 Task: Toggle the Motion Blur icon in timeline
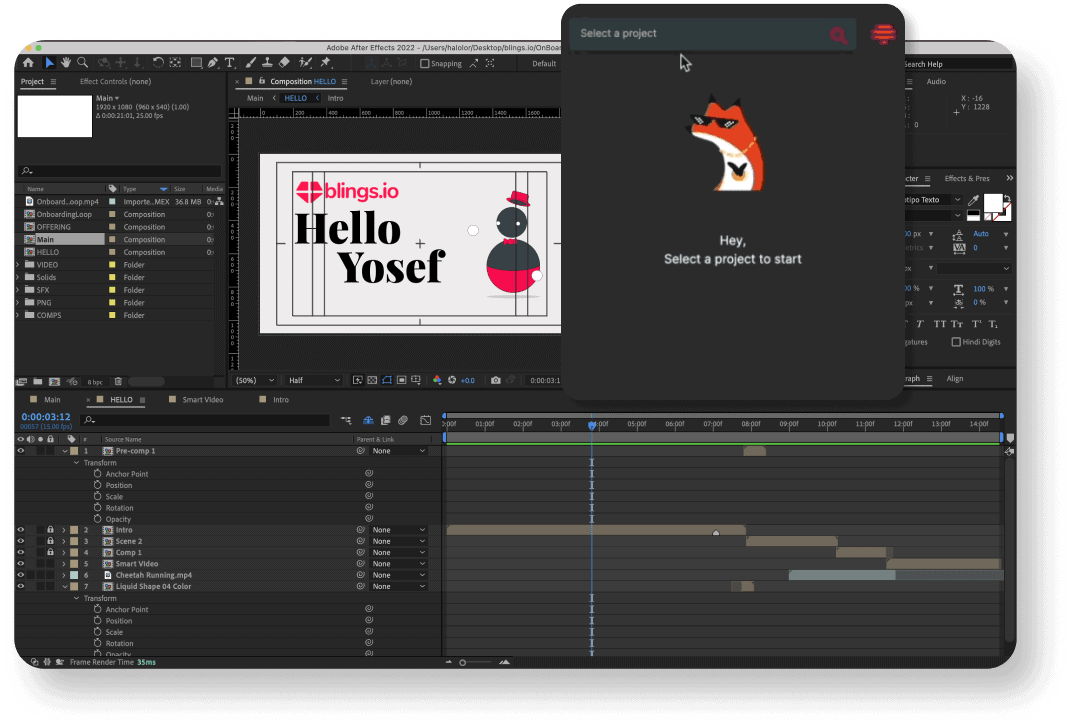[403, 420]
